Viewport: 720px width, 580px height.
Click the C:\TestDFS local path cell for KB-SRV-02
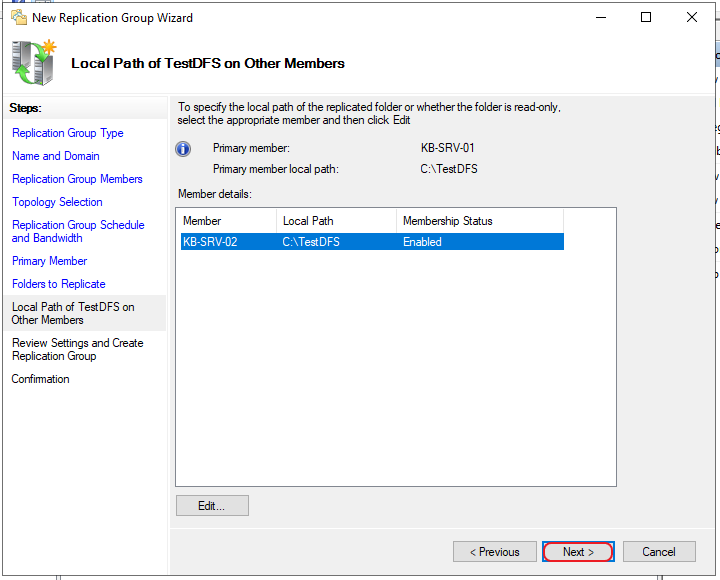311,242
